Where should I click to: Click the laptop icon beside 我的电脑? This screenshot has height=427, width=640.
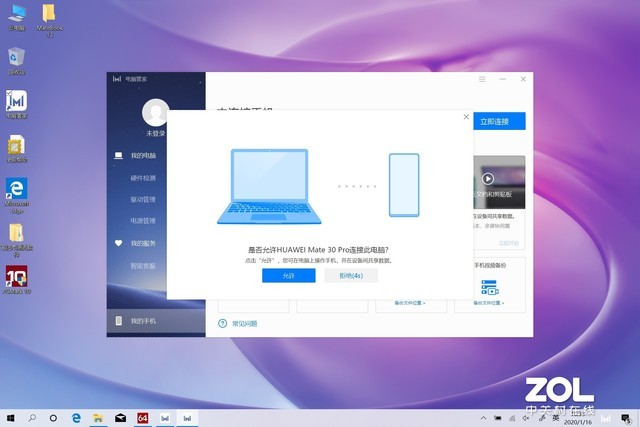(118, 156)
